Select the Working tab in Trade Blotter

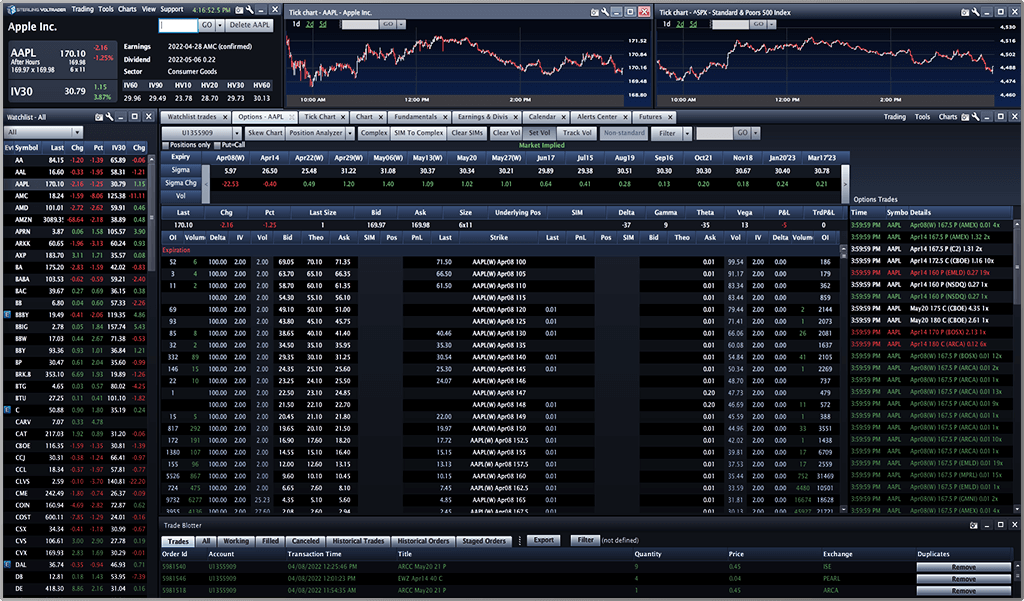click(236, 541)
